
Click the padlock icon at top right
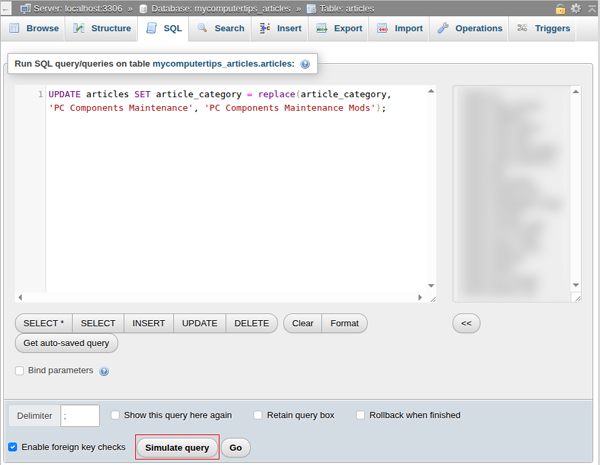[x=560, y=8]
